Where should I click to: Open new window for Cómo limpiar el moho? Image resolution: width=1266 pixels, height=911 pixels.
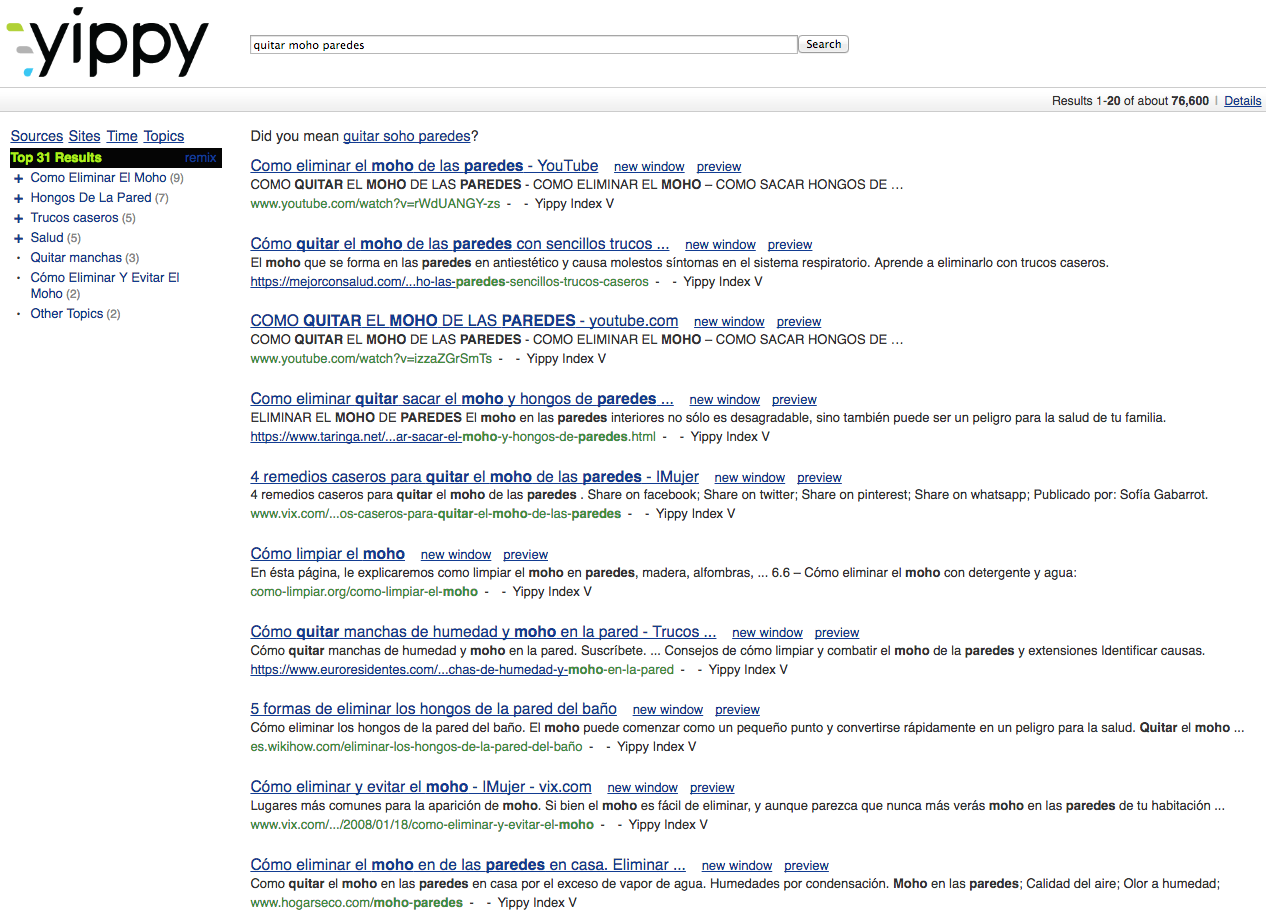point(456,555)
